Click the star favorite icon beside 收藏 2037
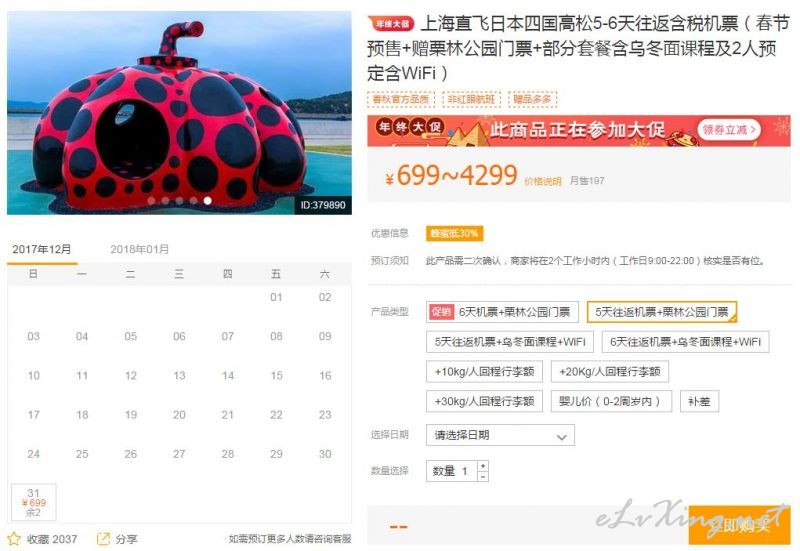Screen dimensions: 800x551 (x=14, y=539)
